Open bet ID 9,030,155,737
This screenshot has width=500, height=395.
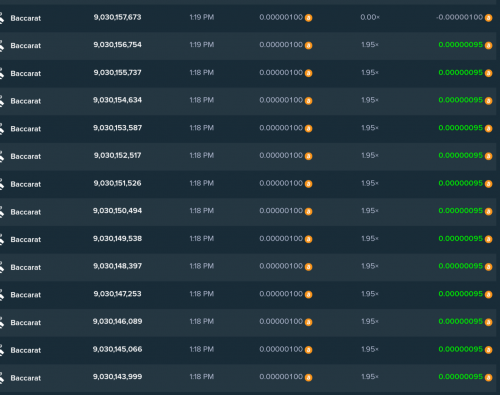117,73
